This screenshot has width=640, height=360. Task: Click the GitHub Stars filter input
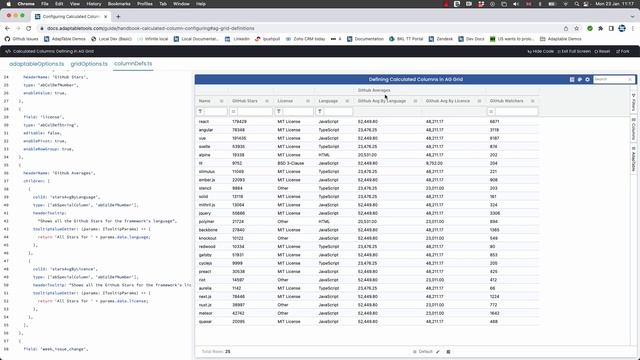(x=255, y=111)
